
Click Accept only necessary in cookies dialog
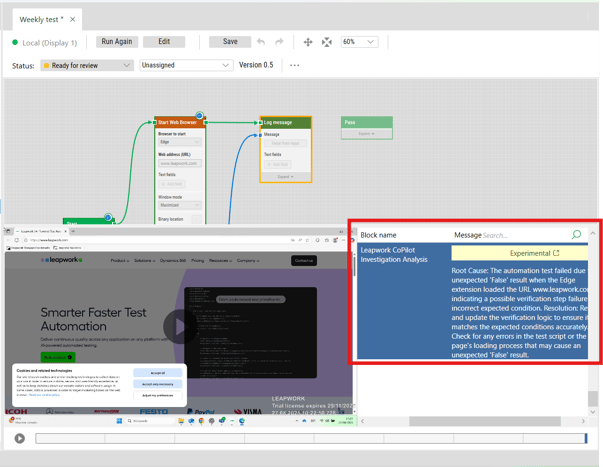(158, 384)
